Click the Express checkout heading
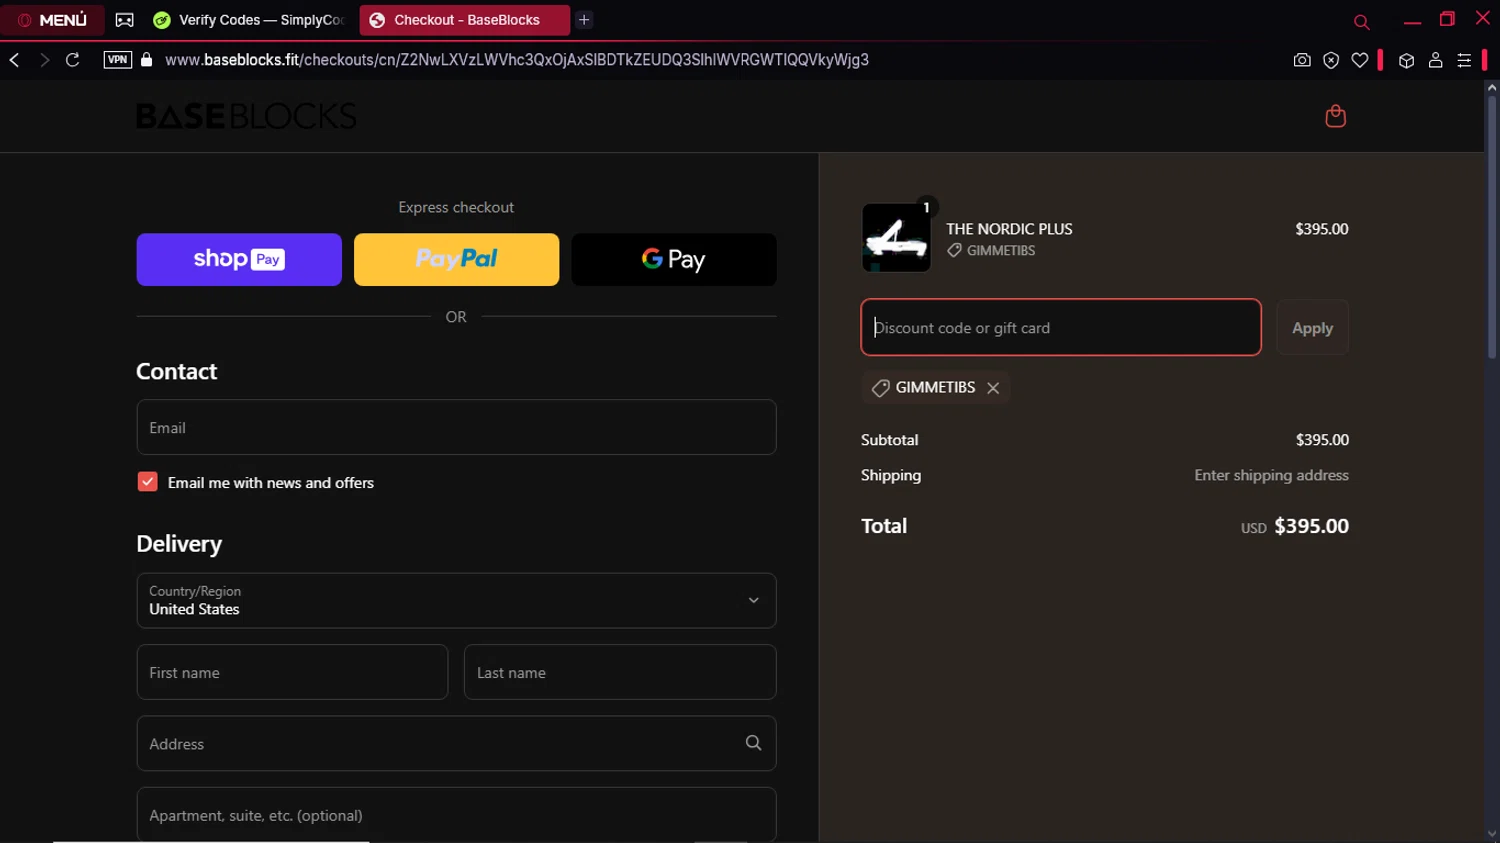Viewport: 1500px width, 843px height. pos(456,207)
